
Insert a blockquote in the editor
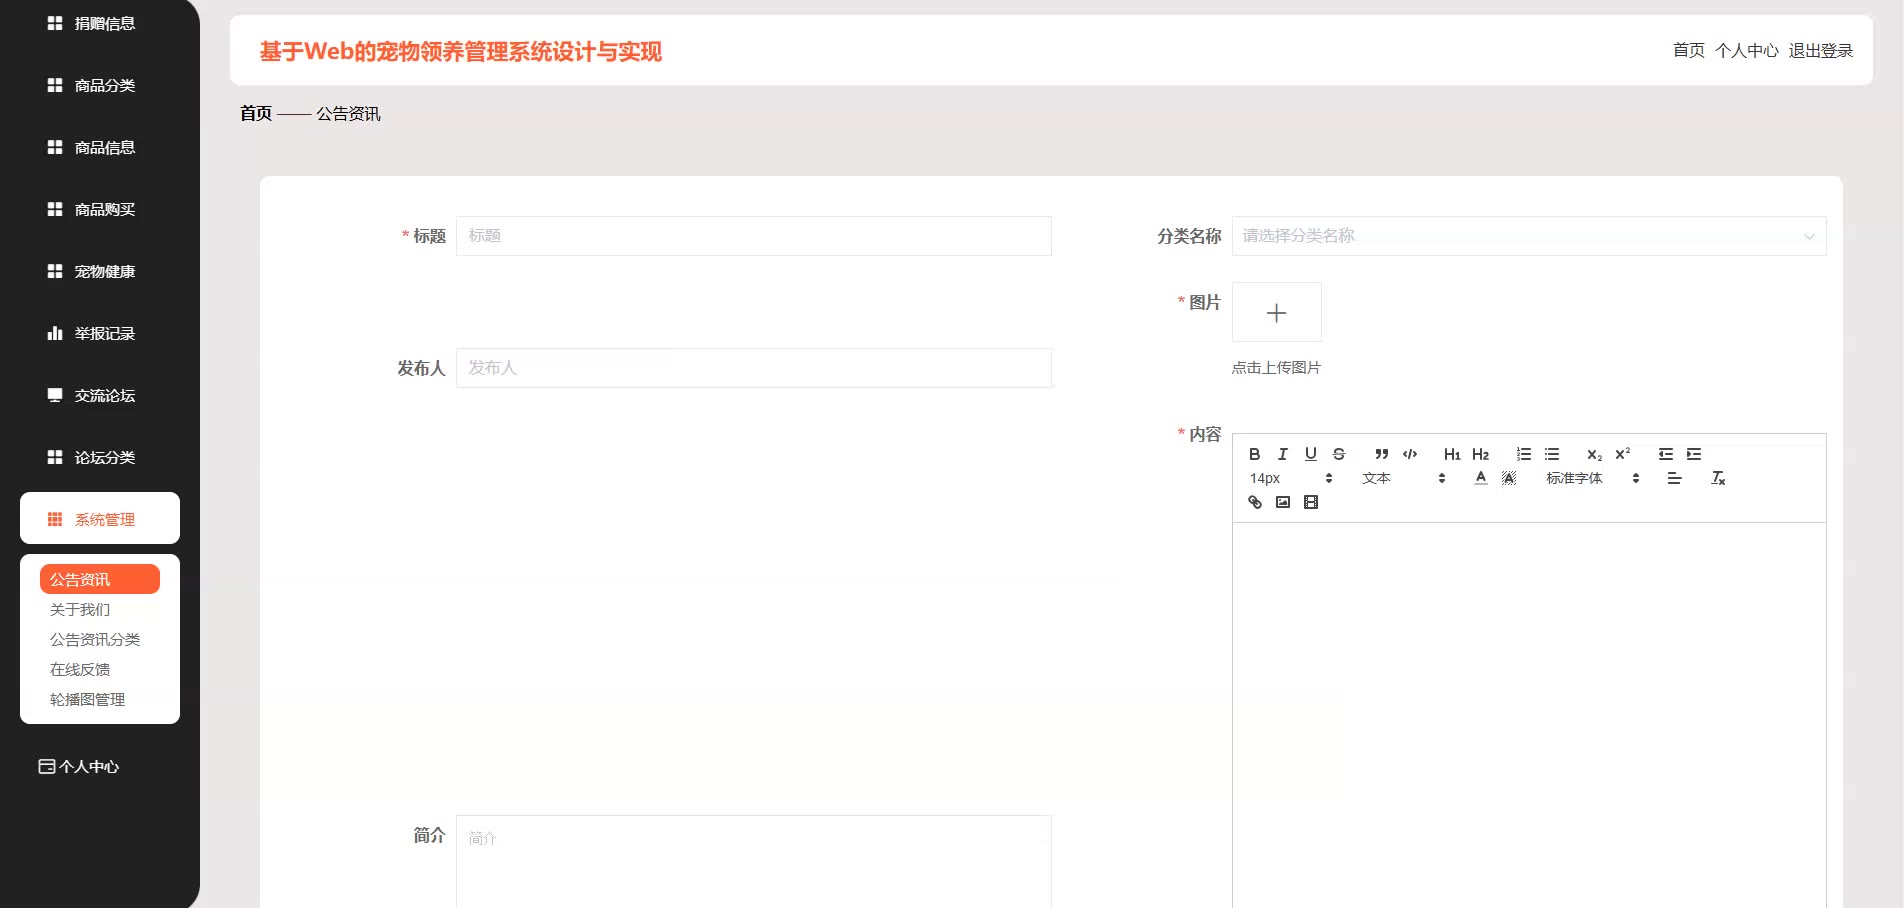pos(1381,454)
